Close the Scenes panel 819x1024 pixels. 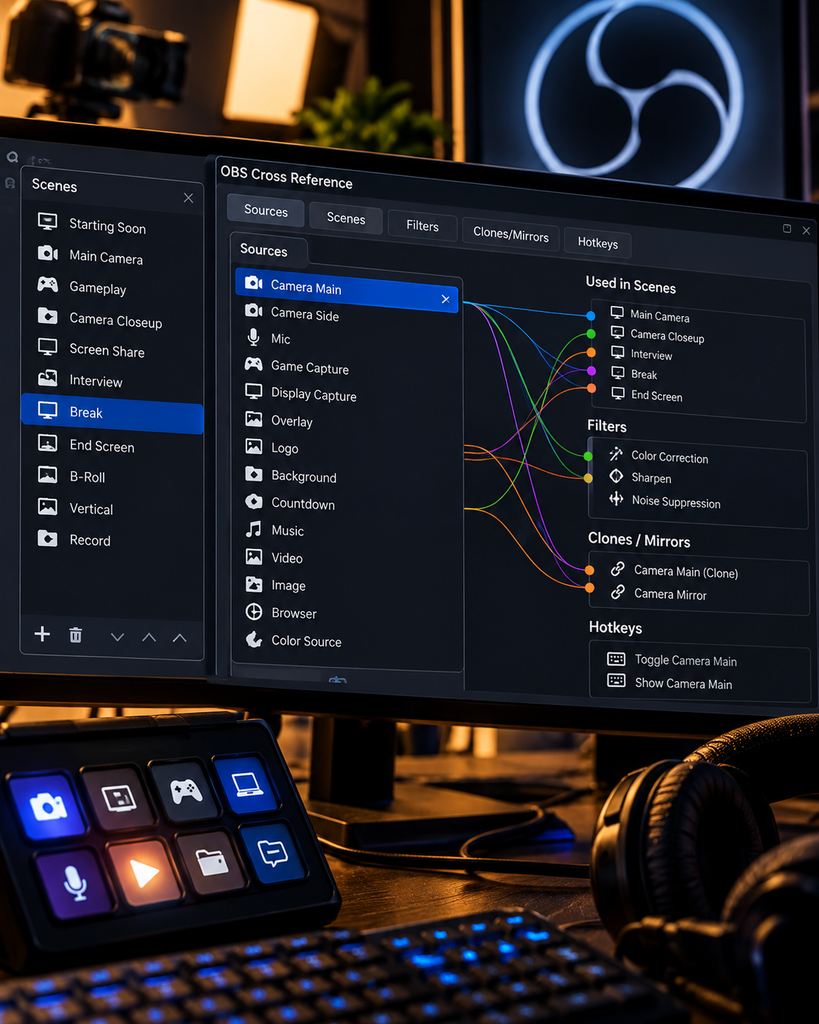(x=188, y=198)
